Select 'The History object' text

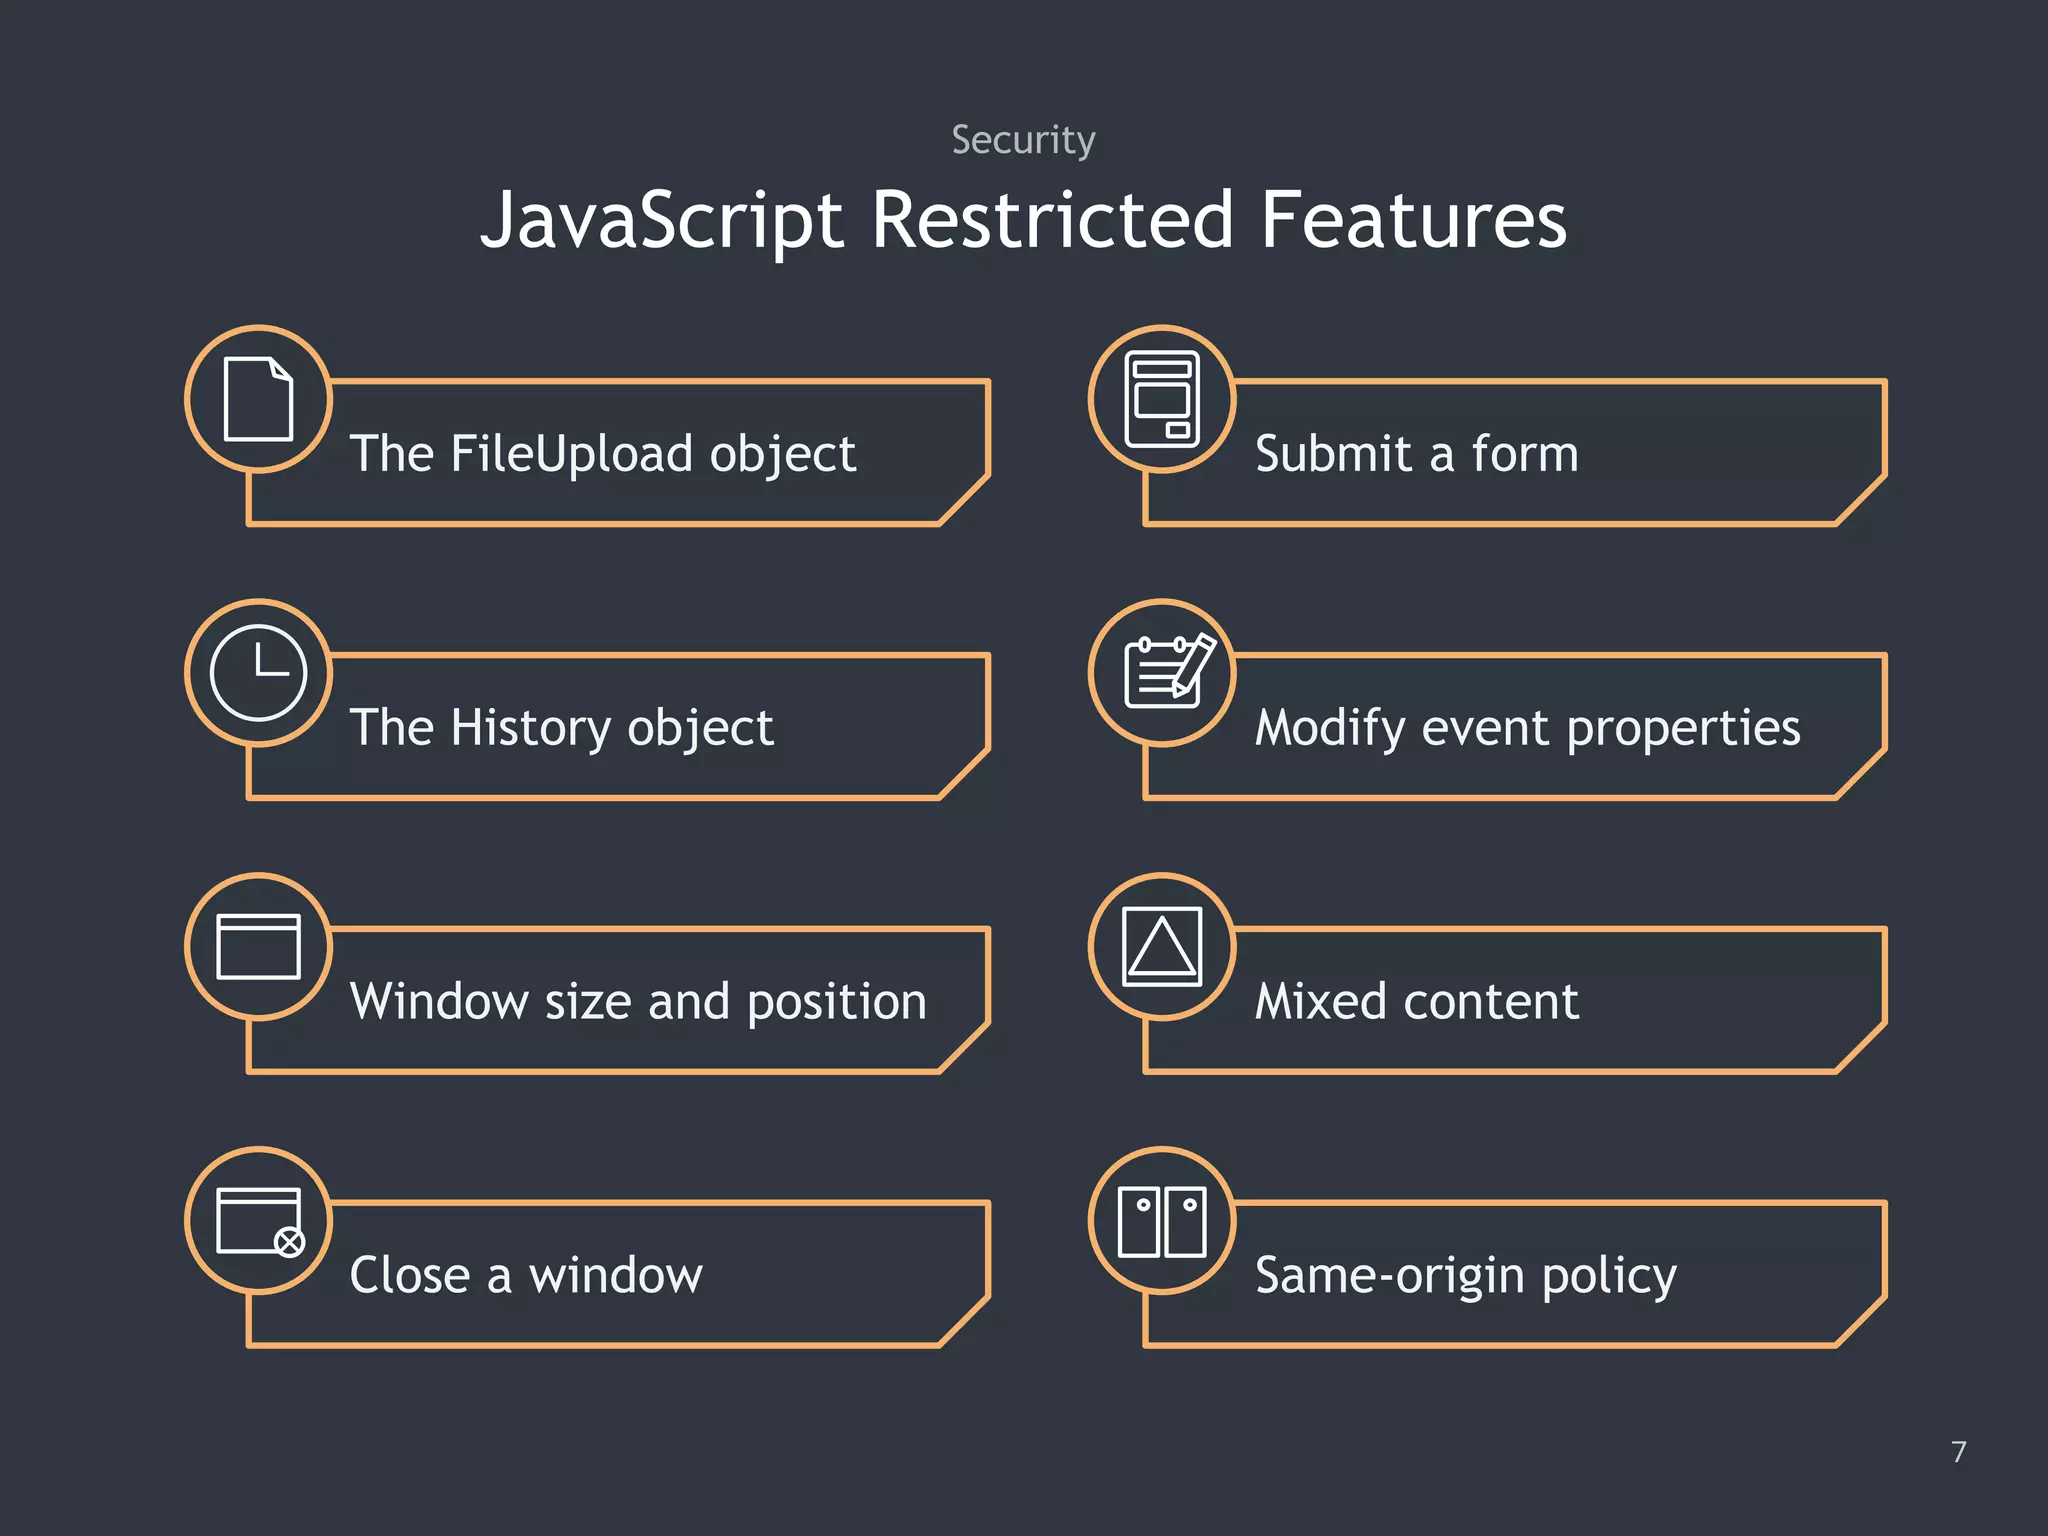562,728
